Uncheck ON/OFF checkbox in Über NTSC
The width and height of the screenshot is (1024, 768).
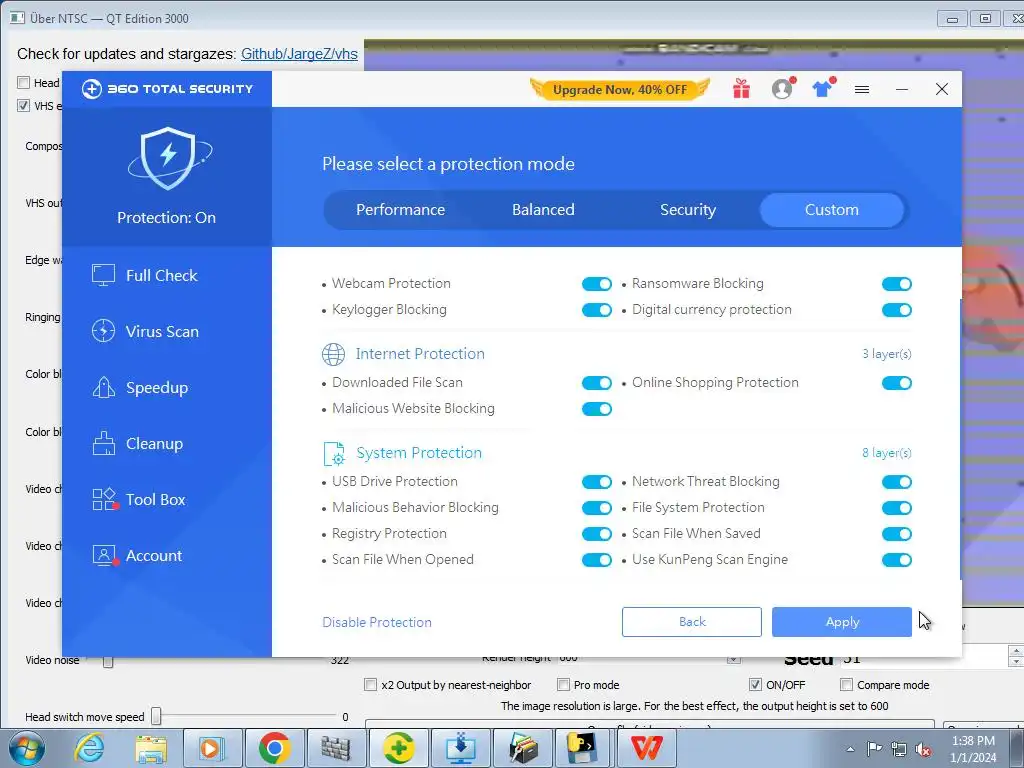coord(755,685)
